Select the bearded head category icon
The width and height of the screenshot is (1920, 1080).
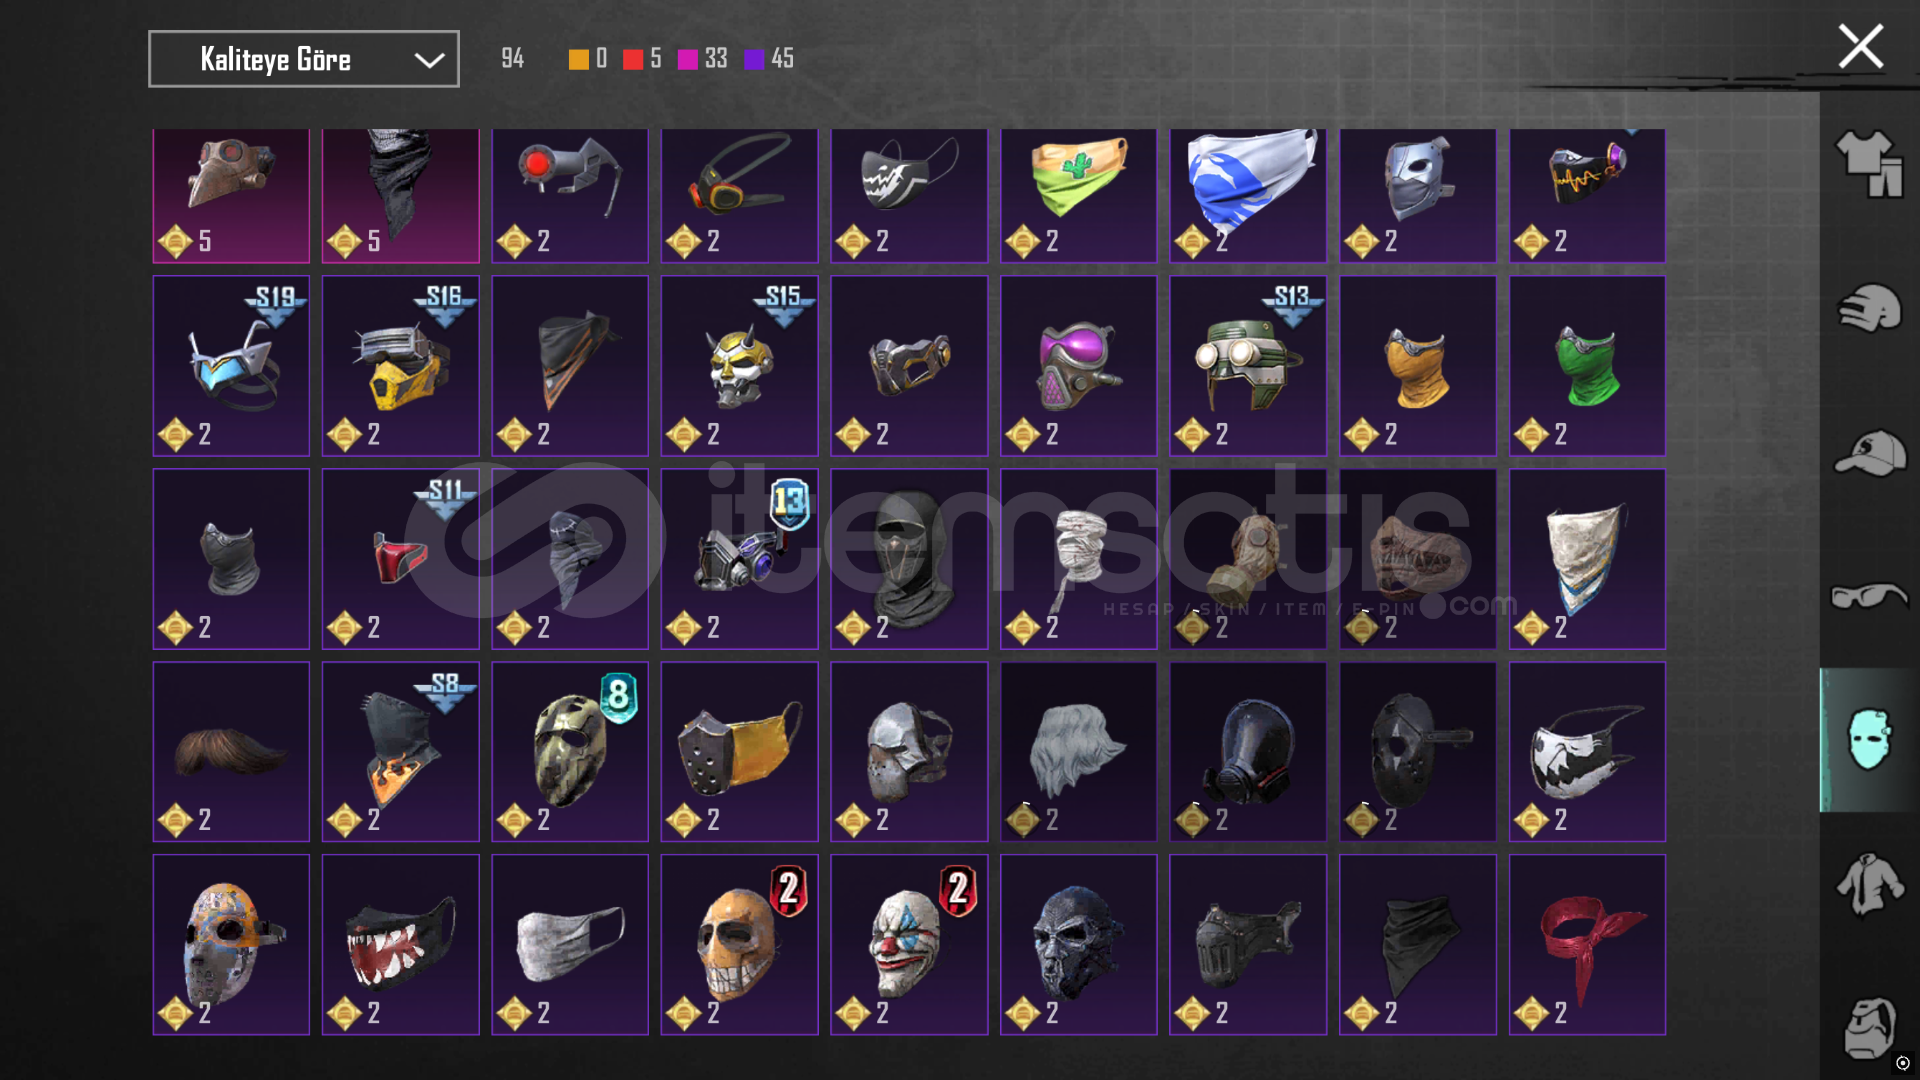click(1868, 1028)
